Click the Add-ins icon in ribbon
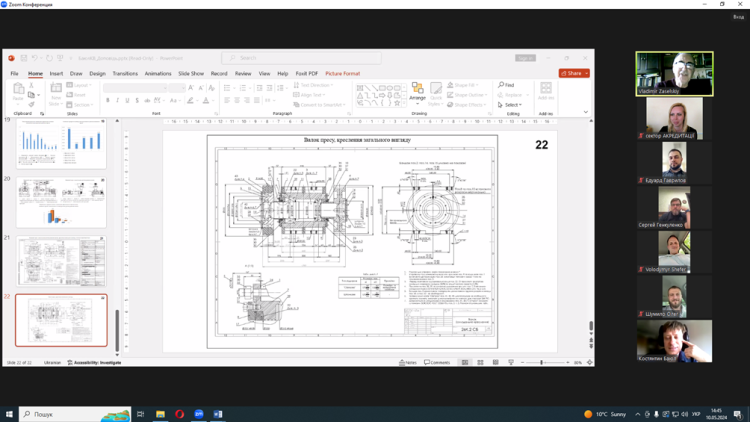The height and width of the screenshot is (422, 750). pyautogui.click(x=546, y=92)
